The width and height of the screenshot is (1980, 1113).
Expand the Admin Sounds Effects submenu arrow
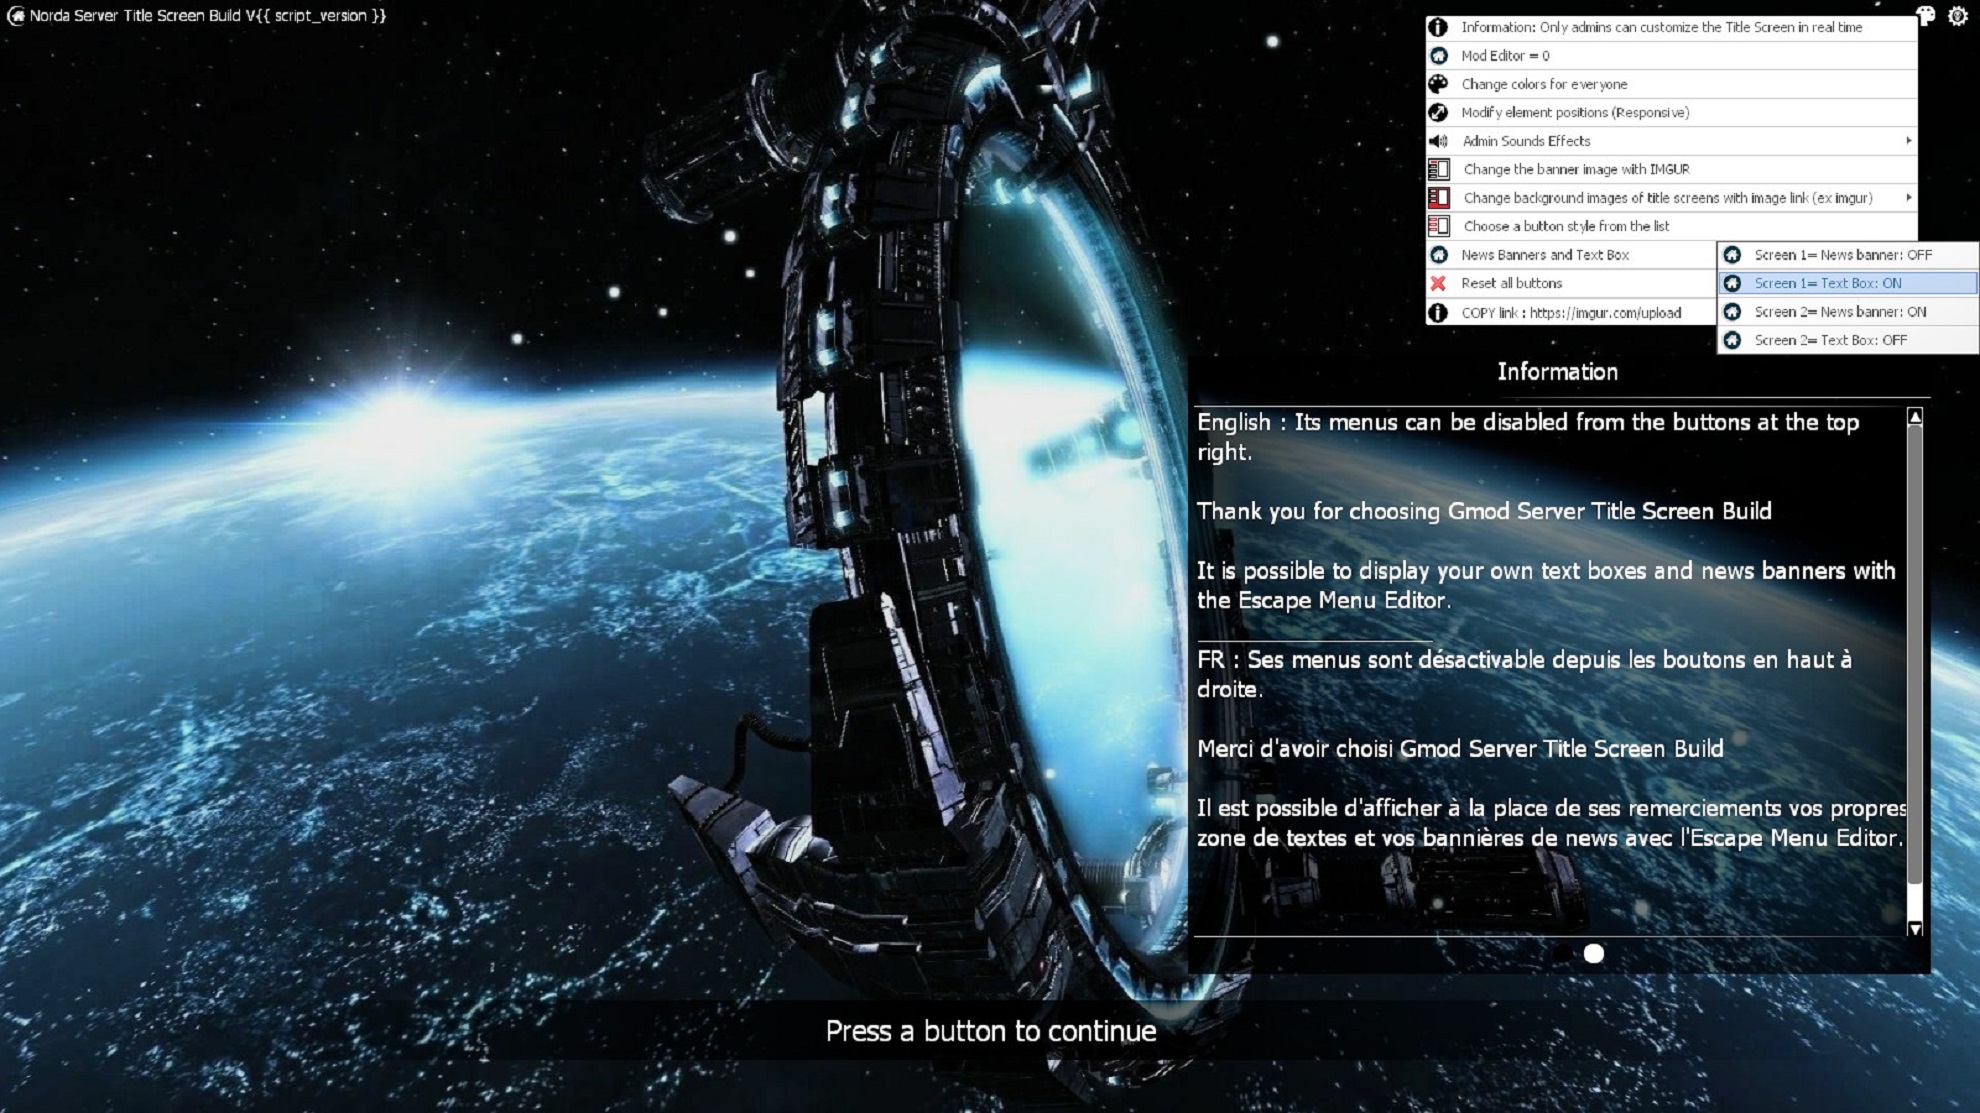pyautogui.click(x=1908, y=141)
